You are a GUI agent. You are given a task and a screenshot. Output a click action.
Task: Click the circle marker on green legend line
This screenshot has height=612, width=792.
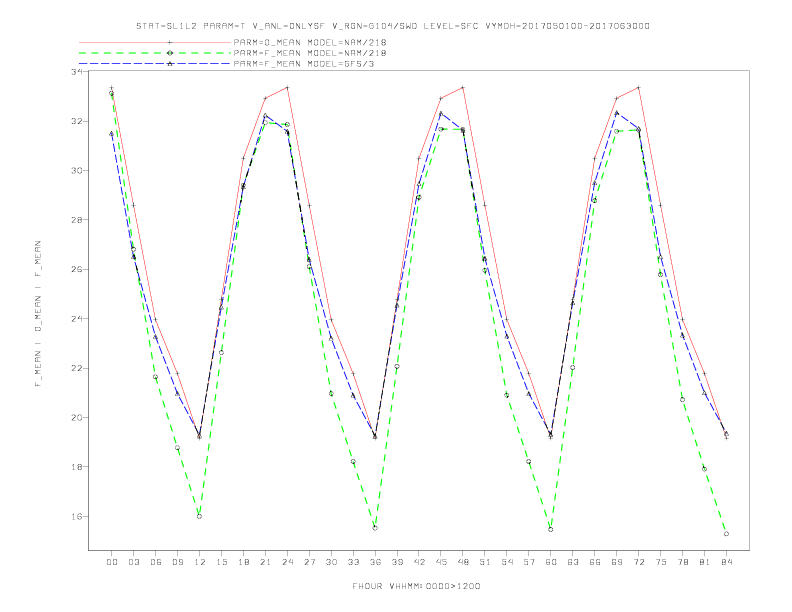[x=170, y=53]
